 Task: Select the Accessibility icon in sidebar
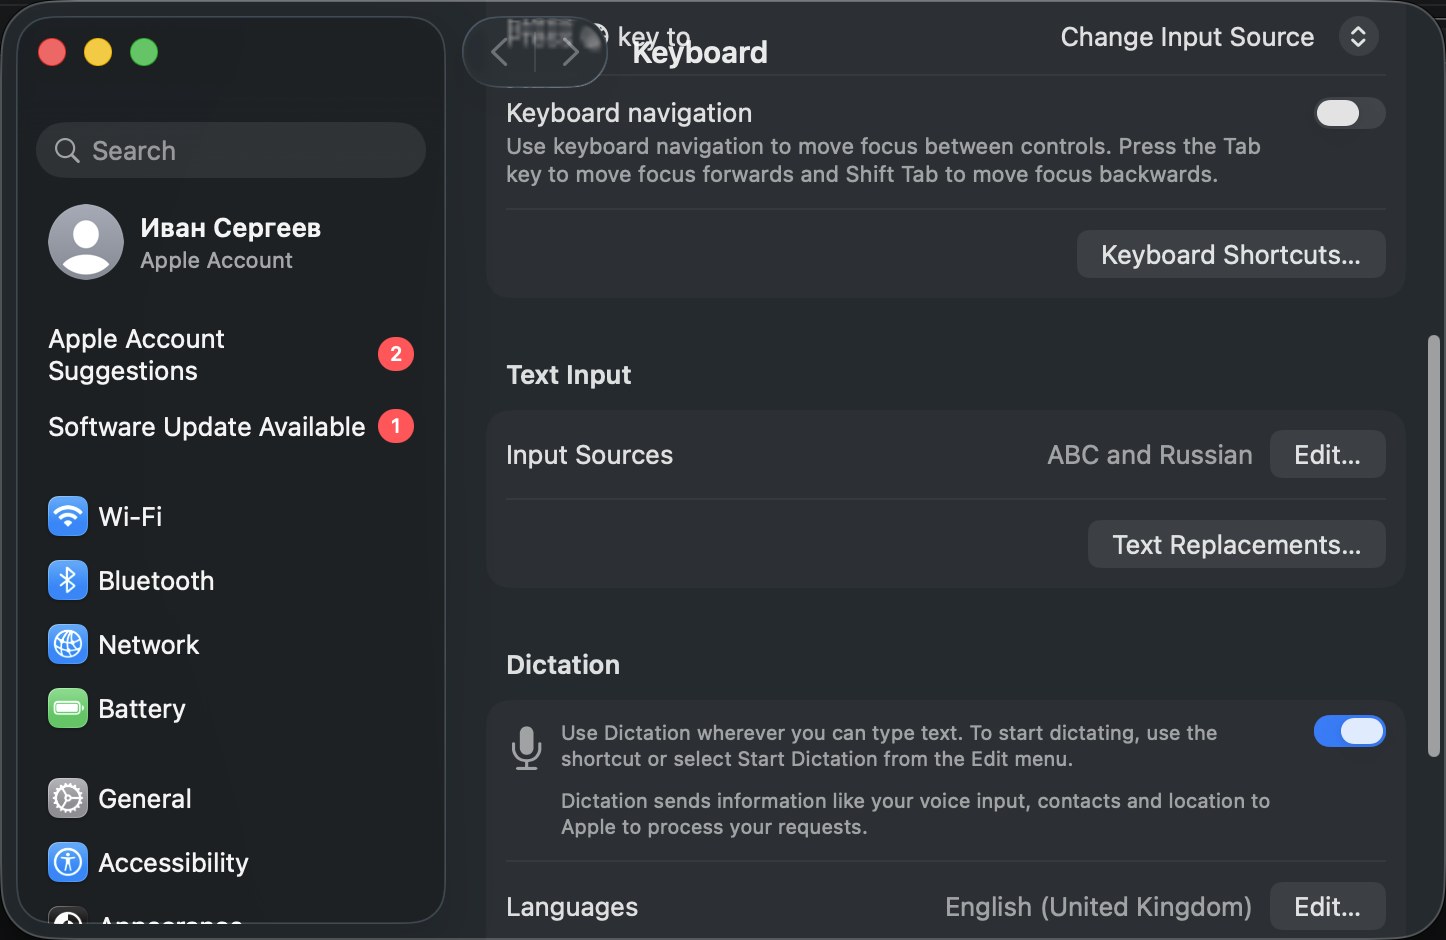tap(68, 862)
